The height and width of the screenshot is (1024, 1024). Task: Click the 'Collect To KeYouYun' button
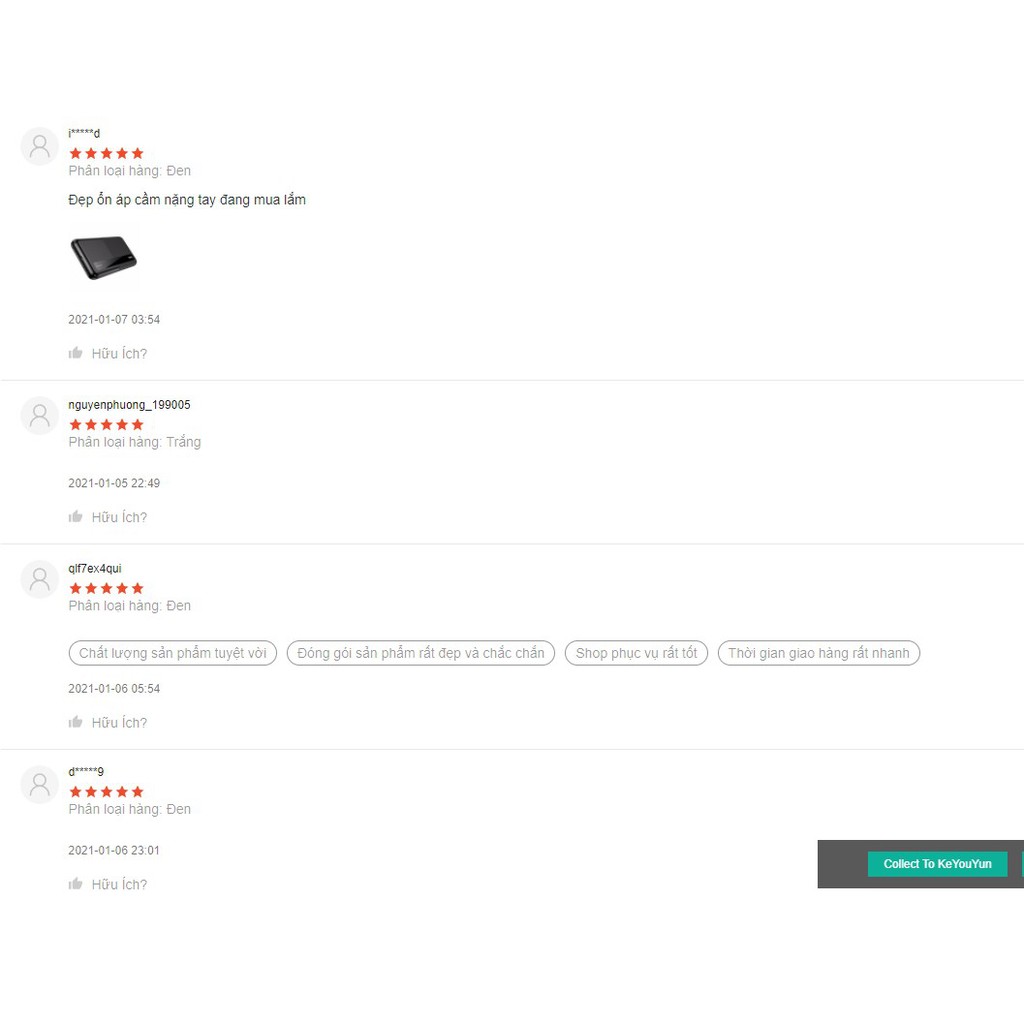pyautogui.click(x=937, y=864)
